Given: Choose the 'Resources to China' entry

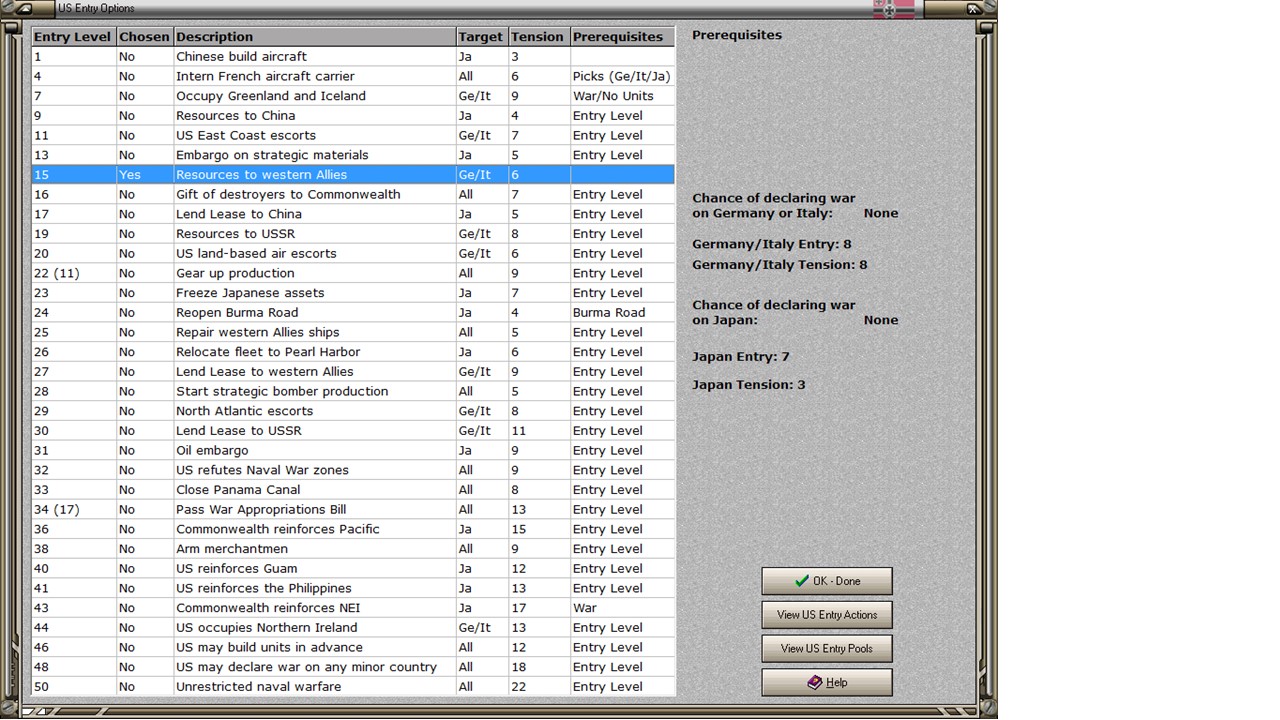Looking at the screenshot, I should [353, 116].
